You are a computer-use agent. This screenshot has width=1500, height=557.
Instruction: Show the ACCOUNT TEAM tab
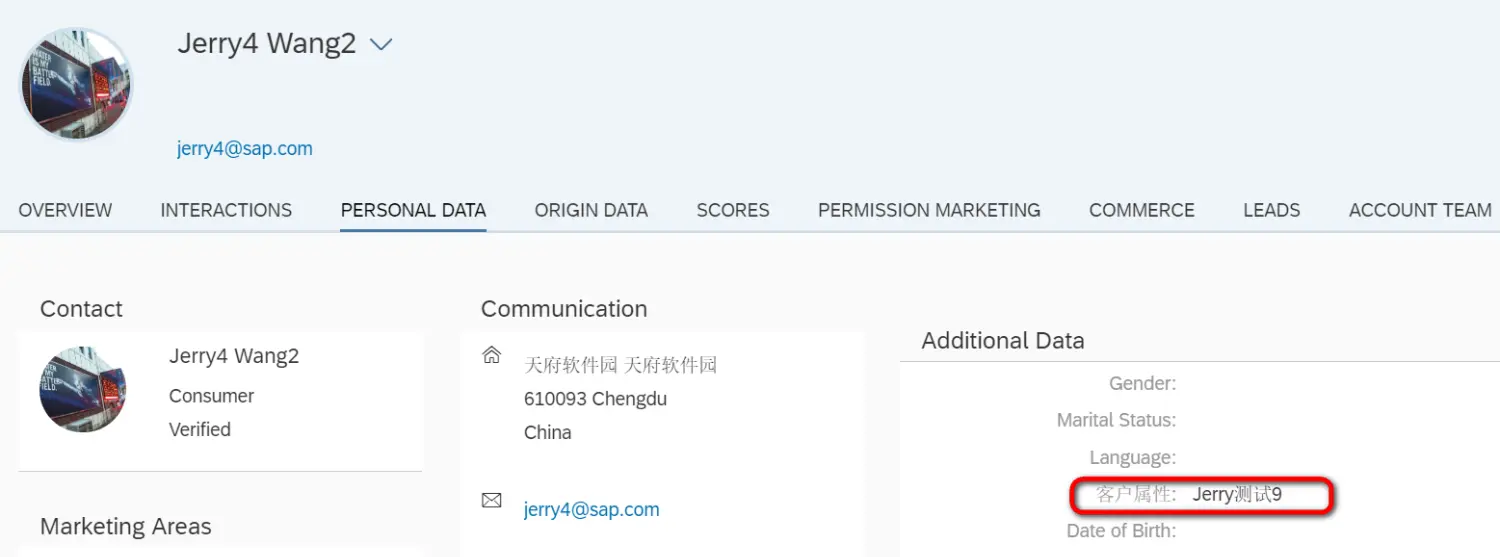pyautogui.click(x=1420, y=210)
